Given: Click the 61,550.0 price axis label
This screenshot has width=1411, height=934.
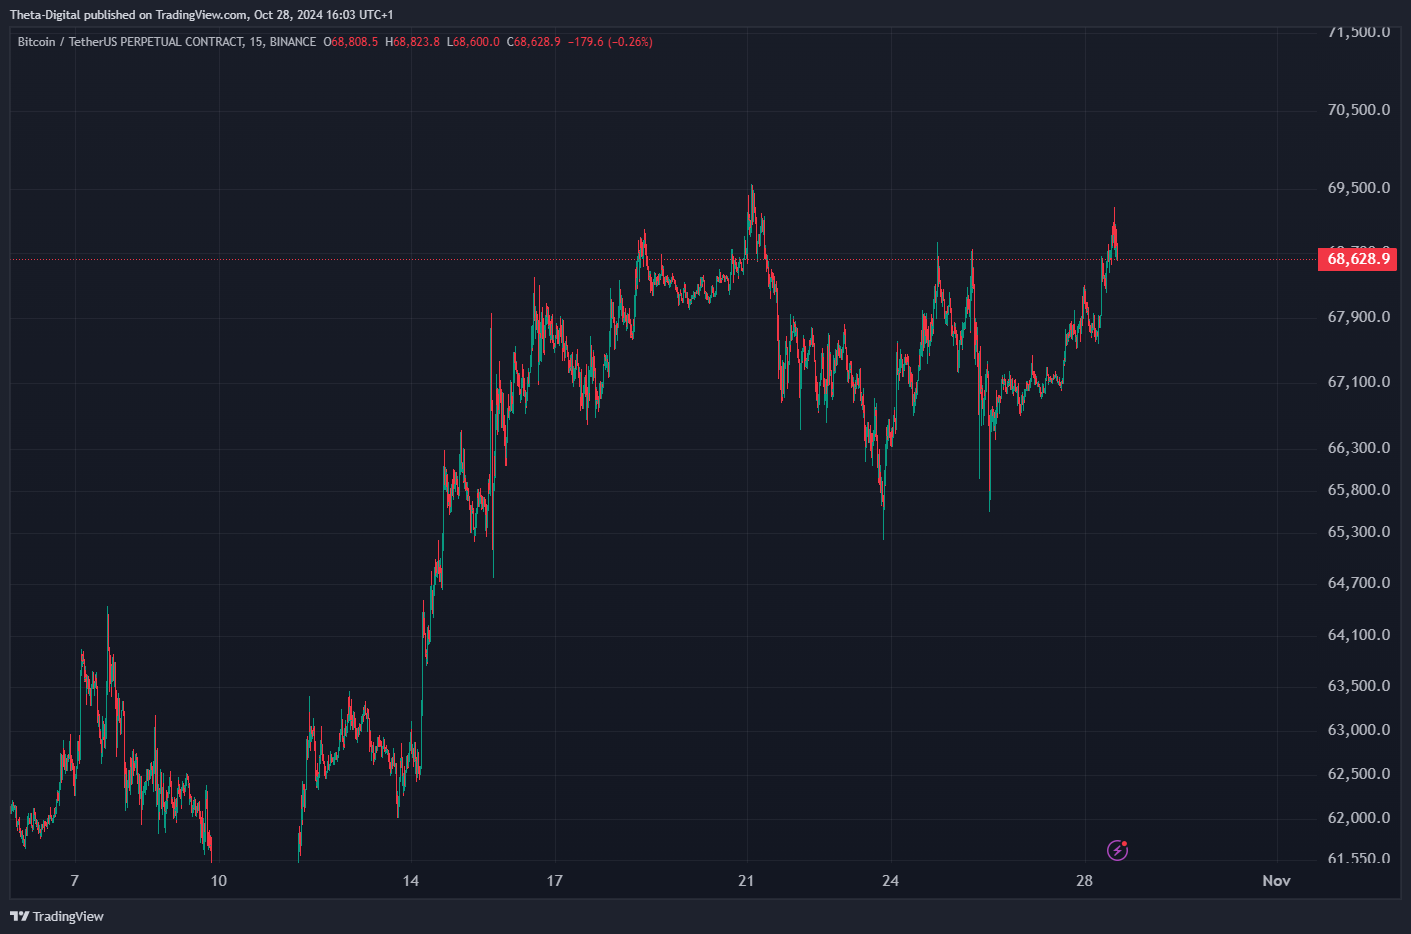Looking at the screenshot, I should [1358, 858].
